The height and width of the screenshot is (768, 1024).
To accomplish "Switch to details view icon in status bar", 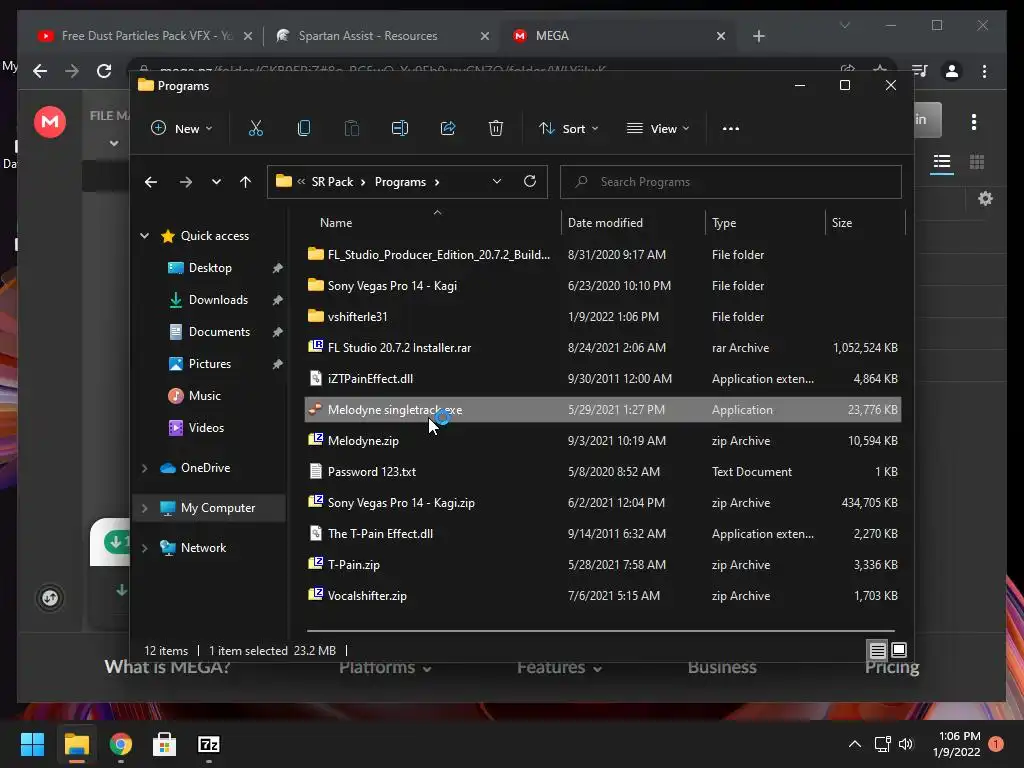I will tap(878, 650).
